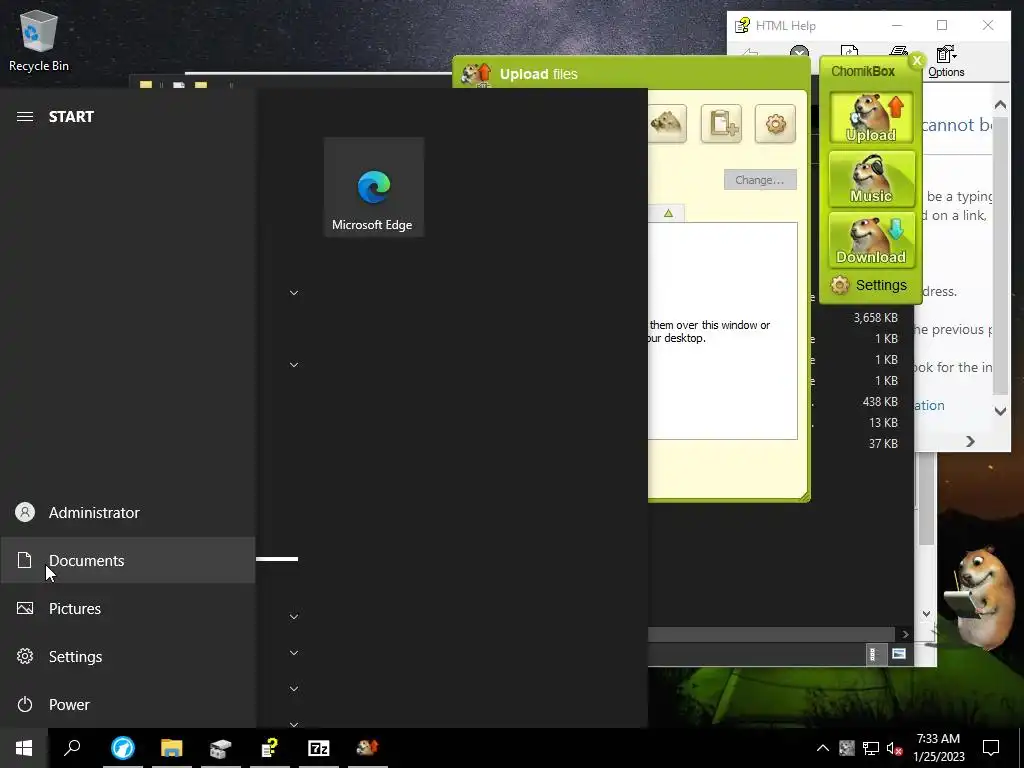Select the 3,658 KB file size entry
This screenshot has height=768, width=1024.
pos(876,317)
